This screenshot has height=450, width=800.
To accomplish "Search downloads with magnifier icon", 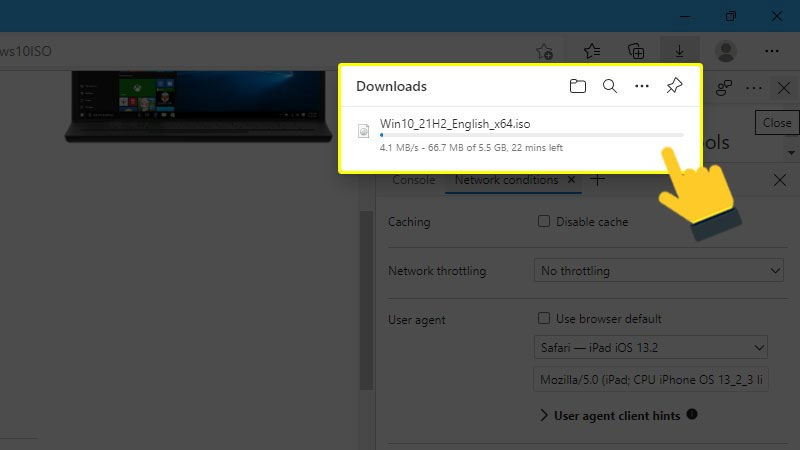I will pos(610,86).
